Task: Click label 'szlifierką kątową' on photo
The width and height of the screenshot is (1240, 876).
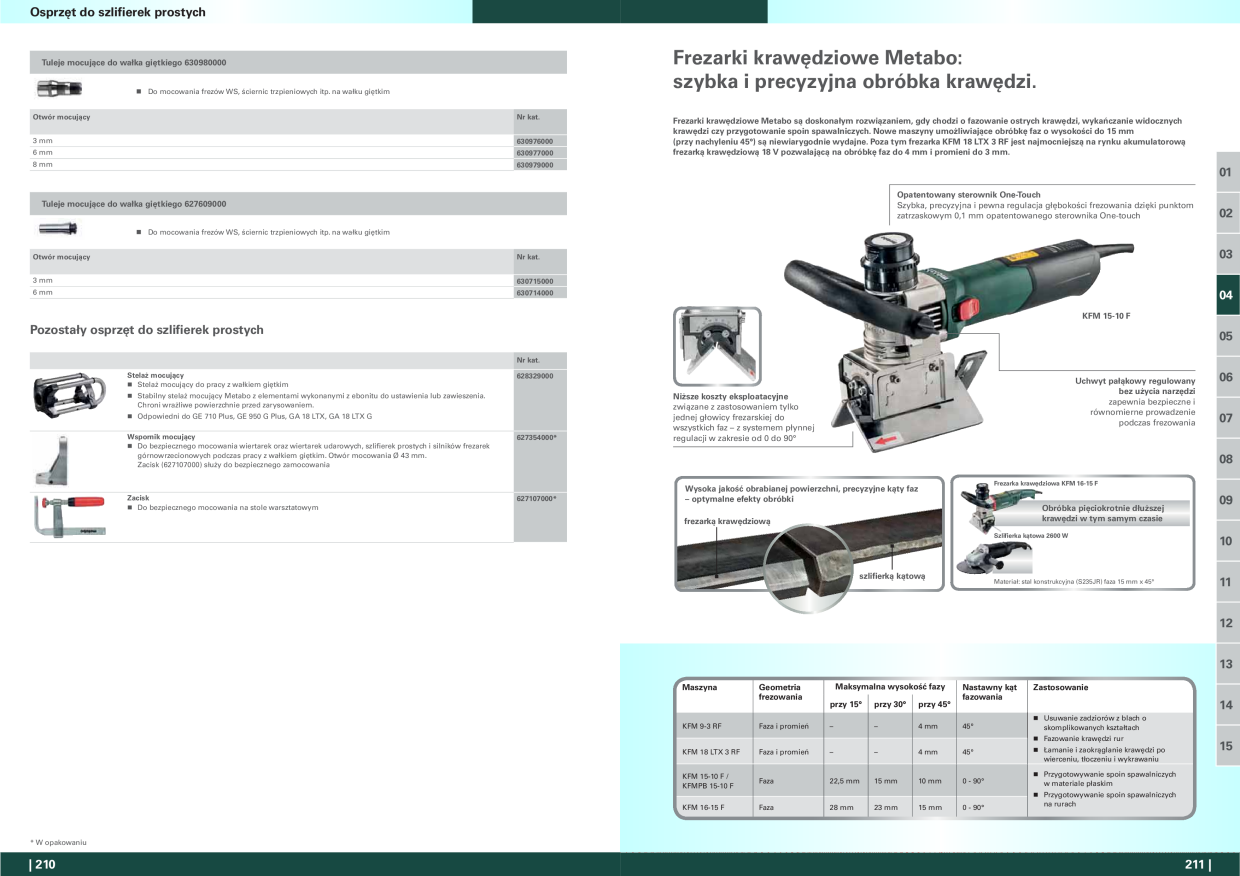Action: click(893, 576)
